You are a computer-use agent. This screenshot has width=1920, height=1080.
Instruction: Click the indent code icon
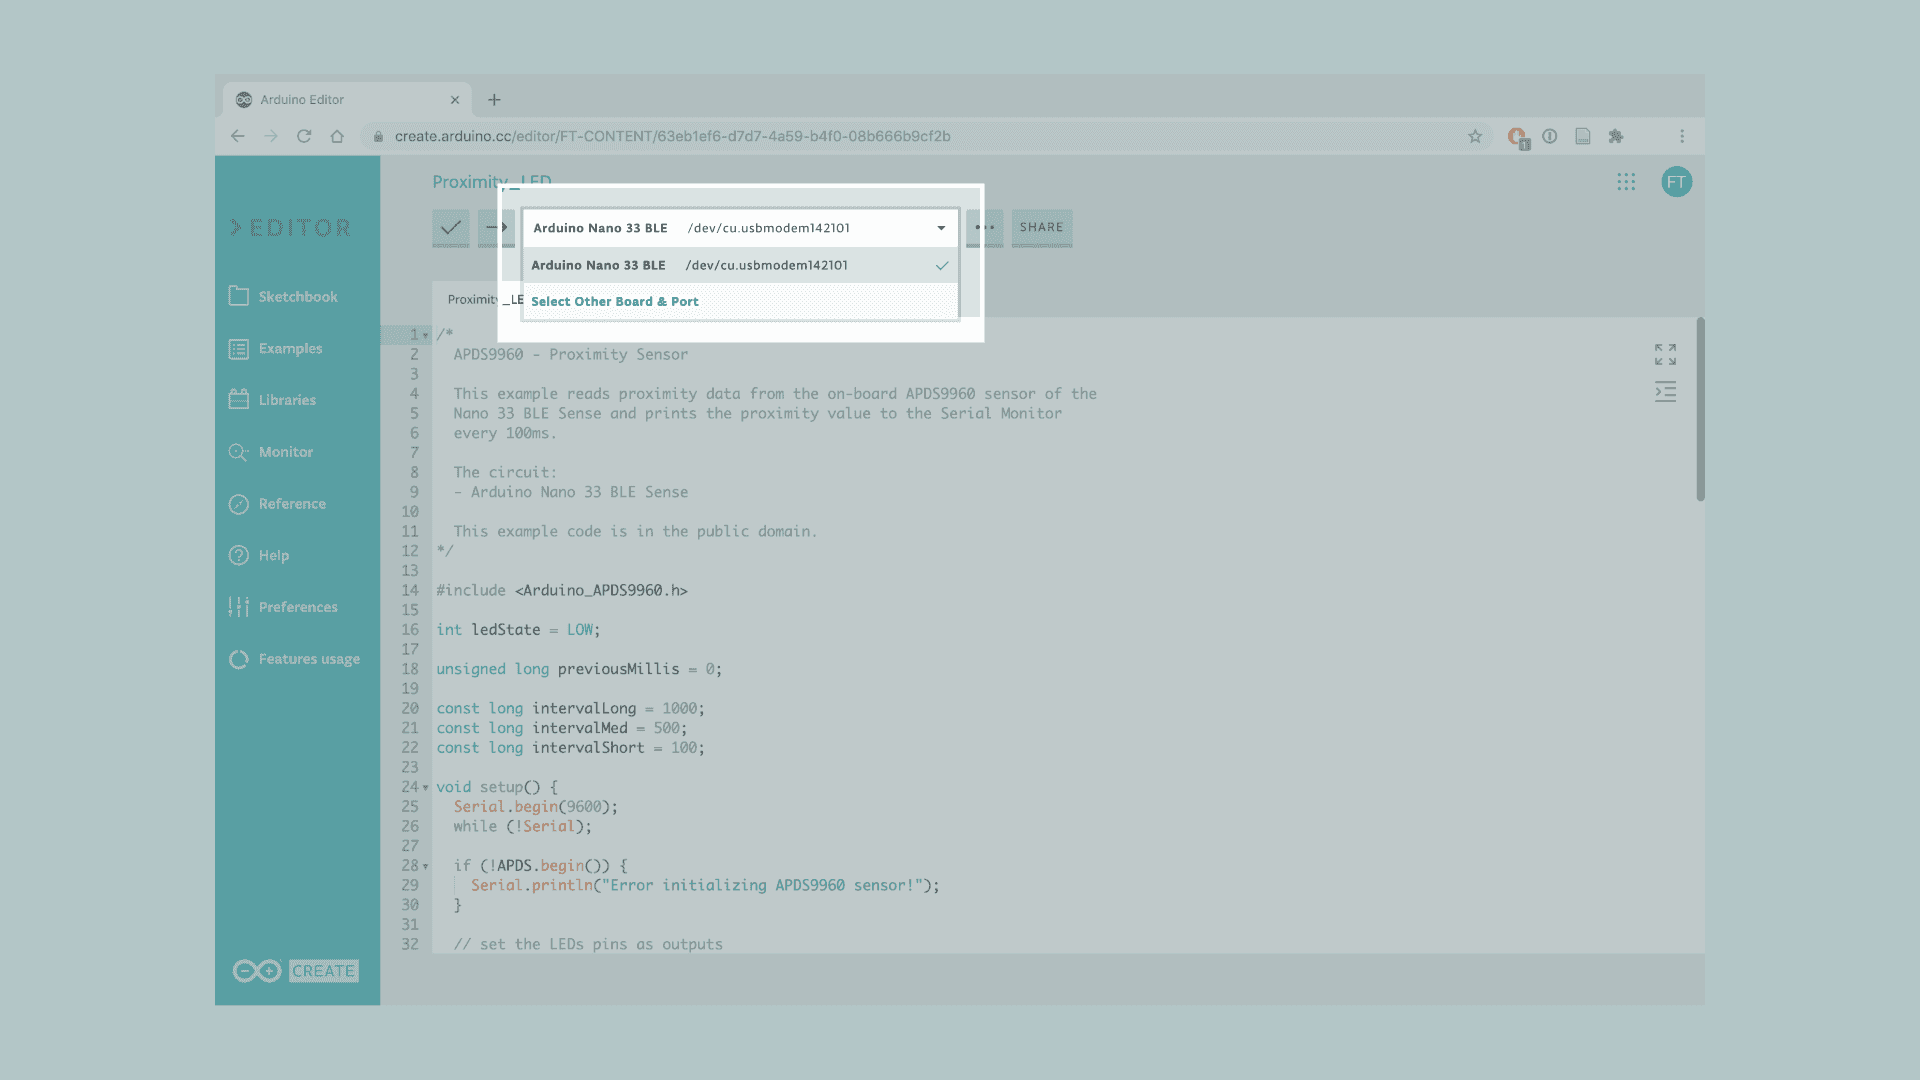click(1665, 392)
